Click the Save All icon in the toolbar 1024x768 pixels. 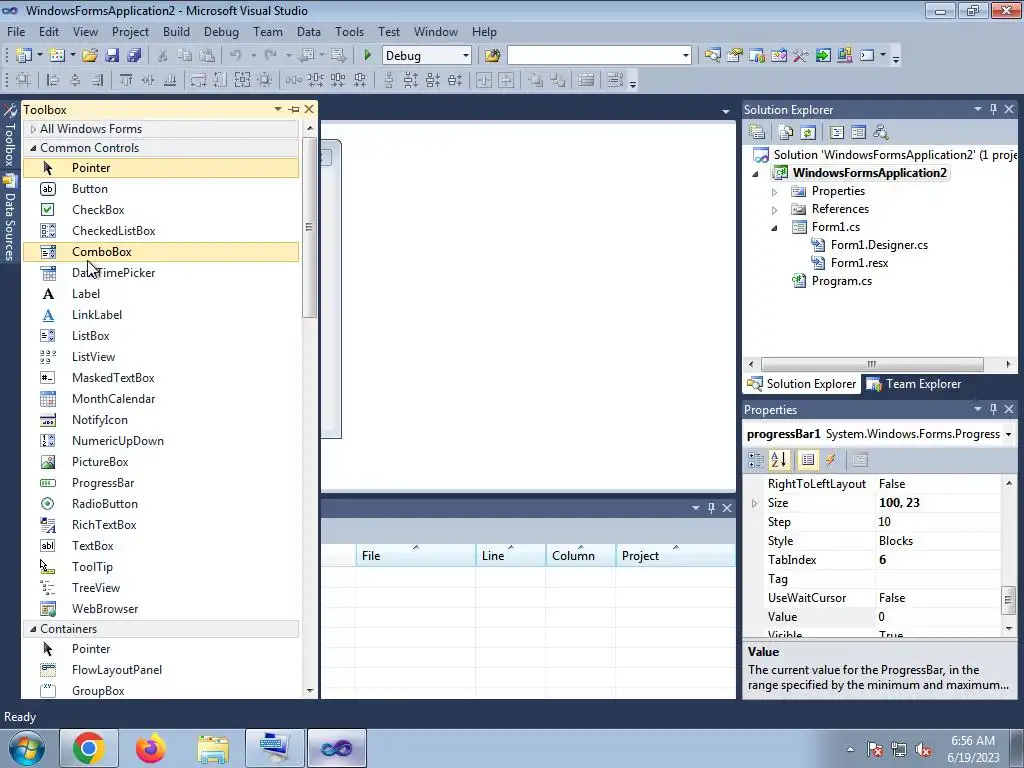pos(134,56)
